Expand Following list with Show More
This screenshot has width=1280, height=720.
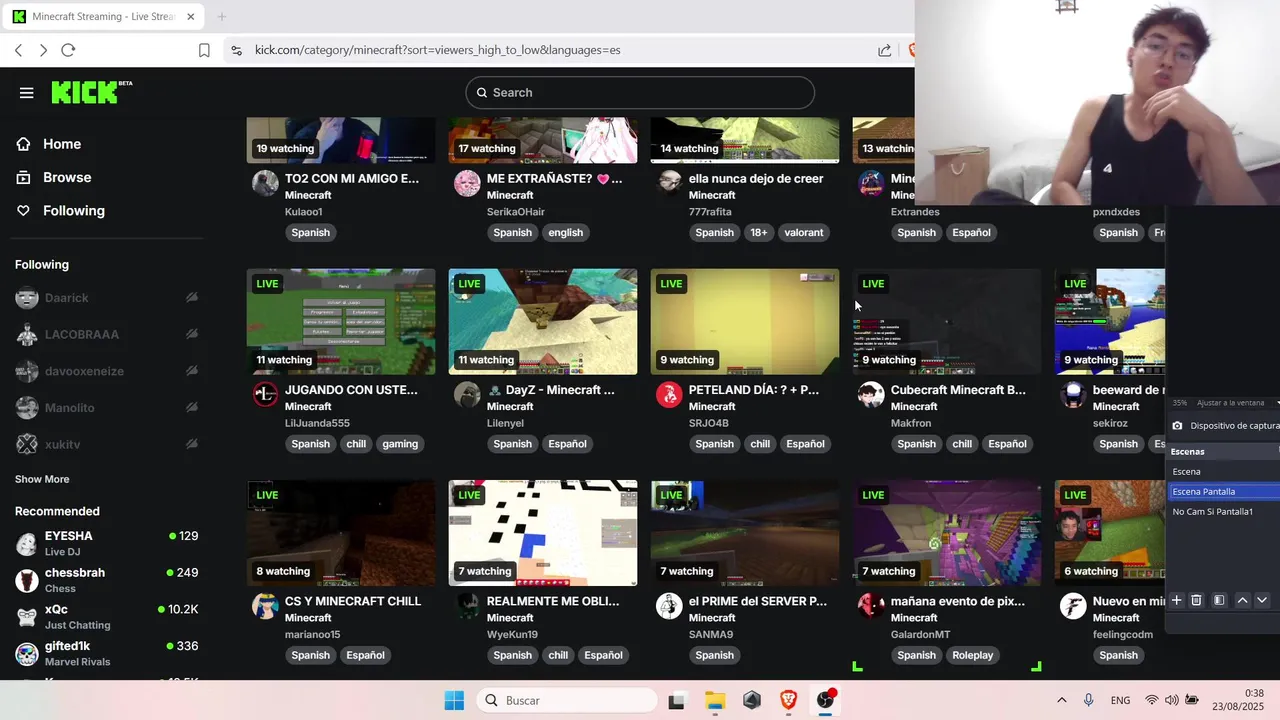point(42,479)
